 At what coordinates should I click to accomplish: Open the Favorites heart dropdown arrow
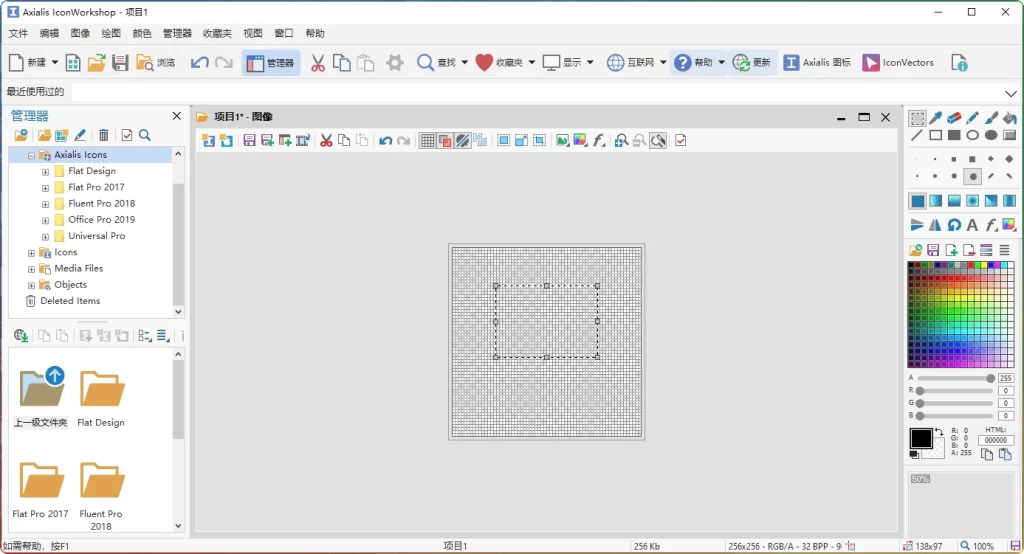coord(532,63)
